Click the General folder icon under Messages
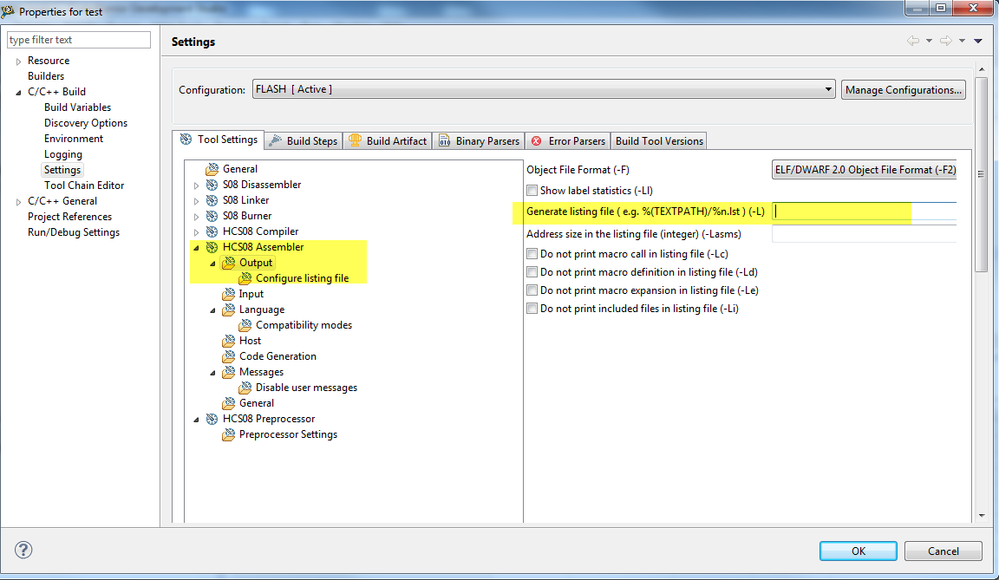The width and height of the screenshot is (999, 580). 228,403
